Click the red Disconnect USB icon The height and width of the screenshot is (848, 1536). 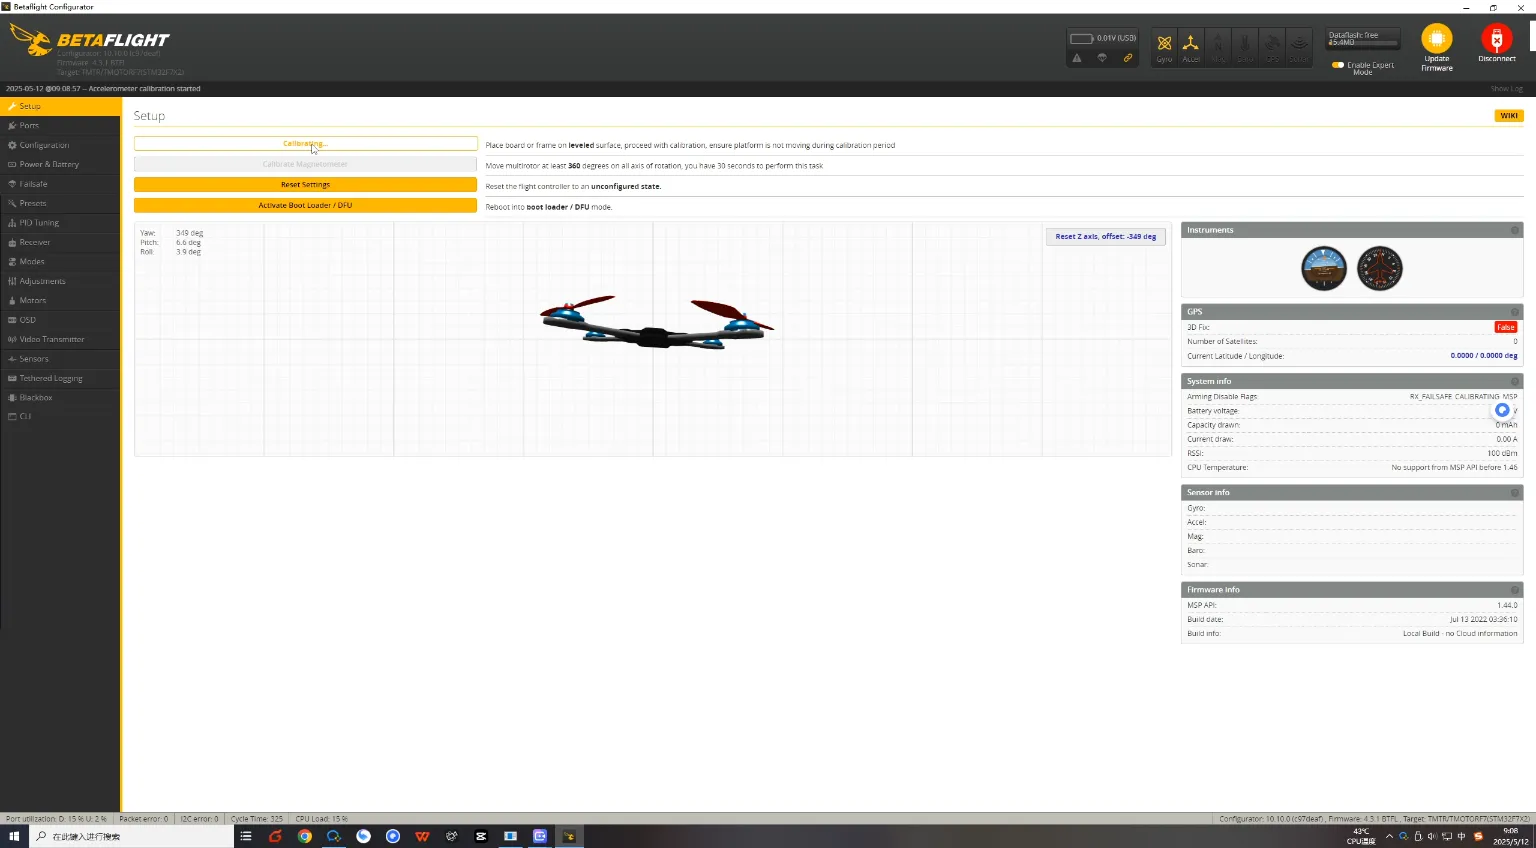1496,39
